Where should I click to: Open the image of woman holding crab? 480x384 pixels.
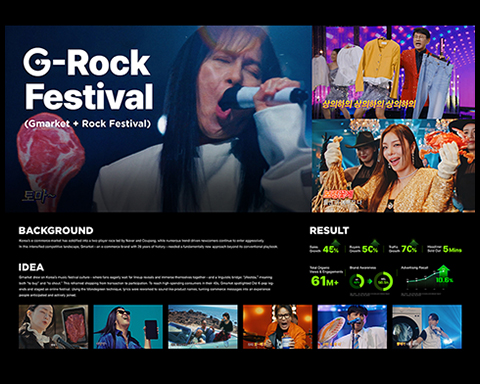tap(393, 166)
